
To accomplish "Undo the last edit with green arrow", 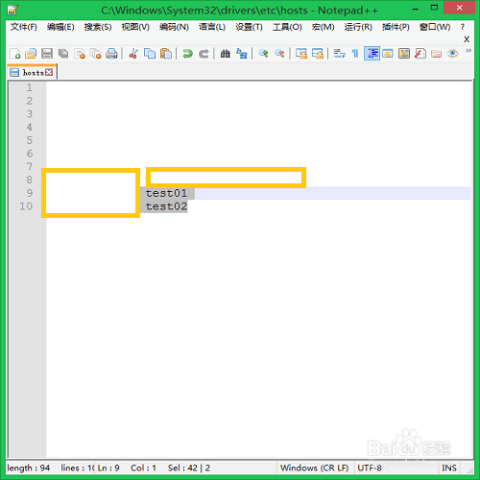I will [188, 54].
